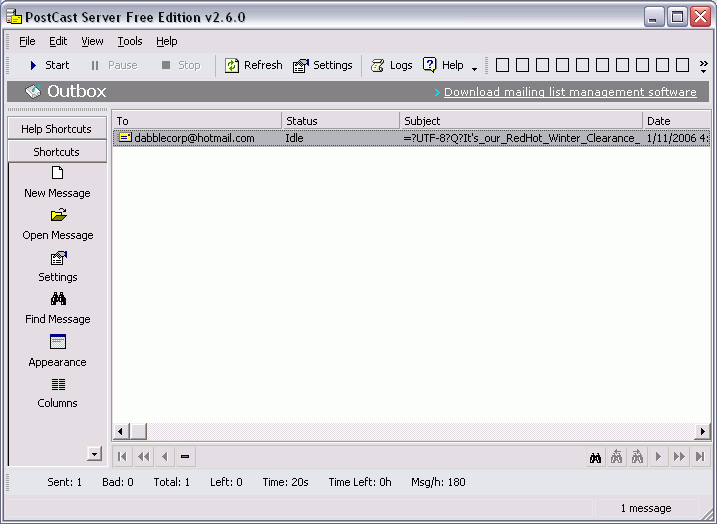This screenshot has width=717, height=524.
Task: Click the Left: 0 status entry
Action: coord(226,482)
